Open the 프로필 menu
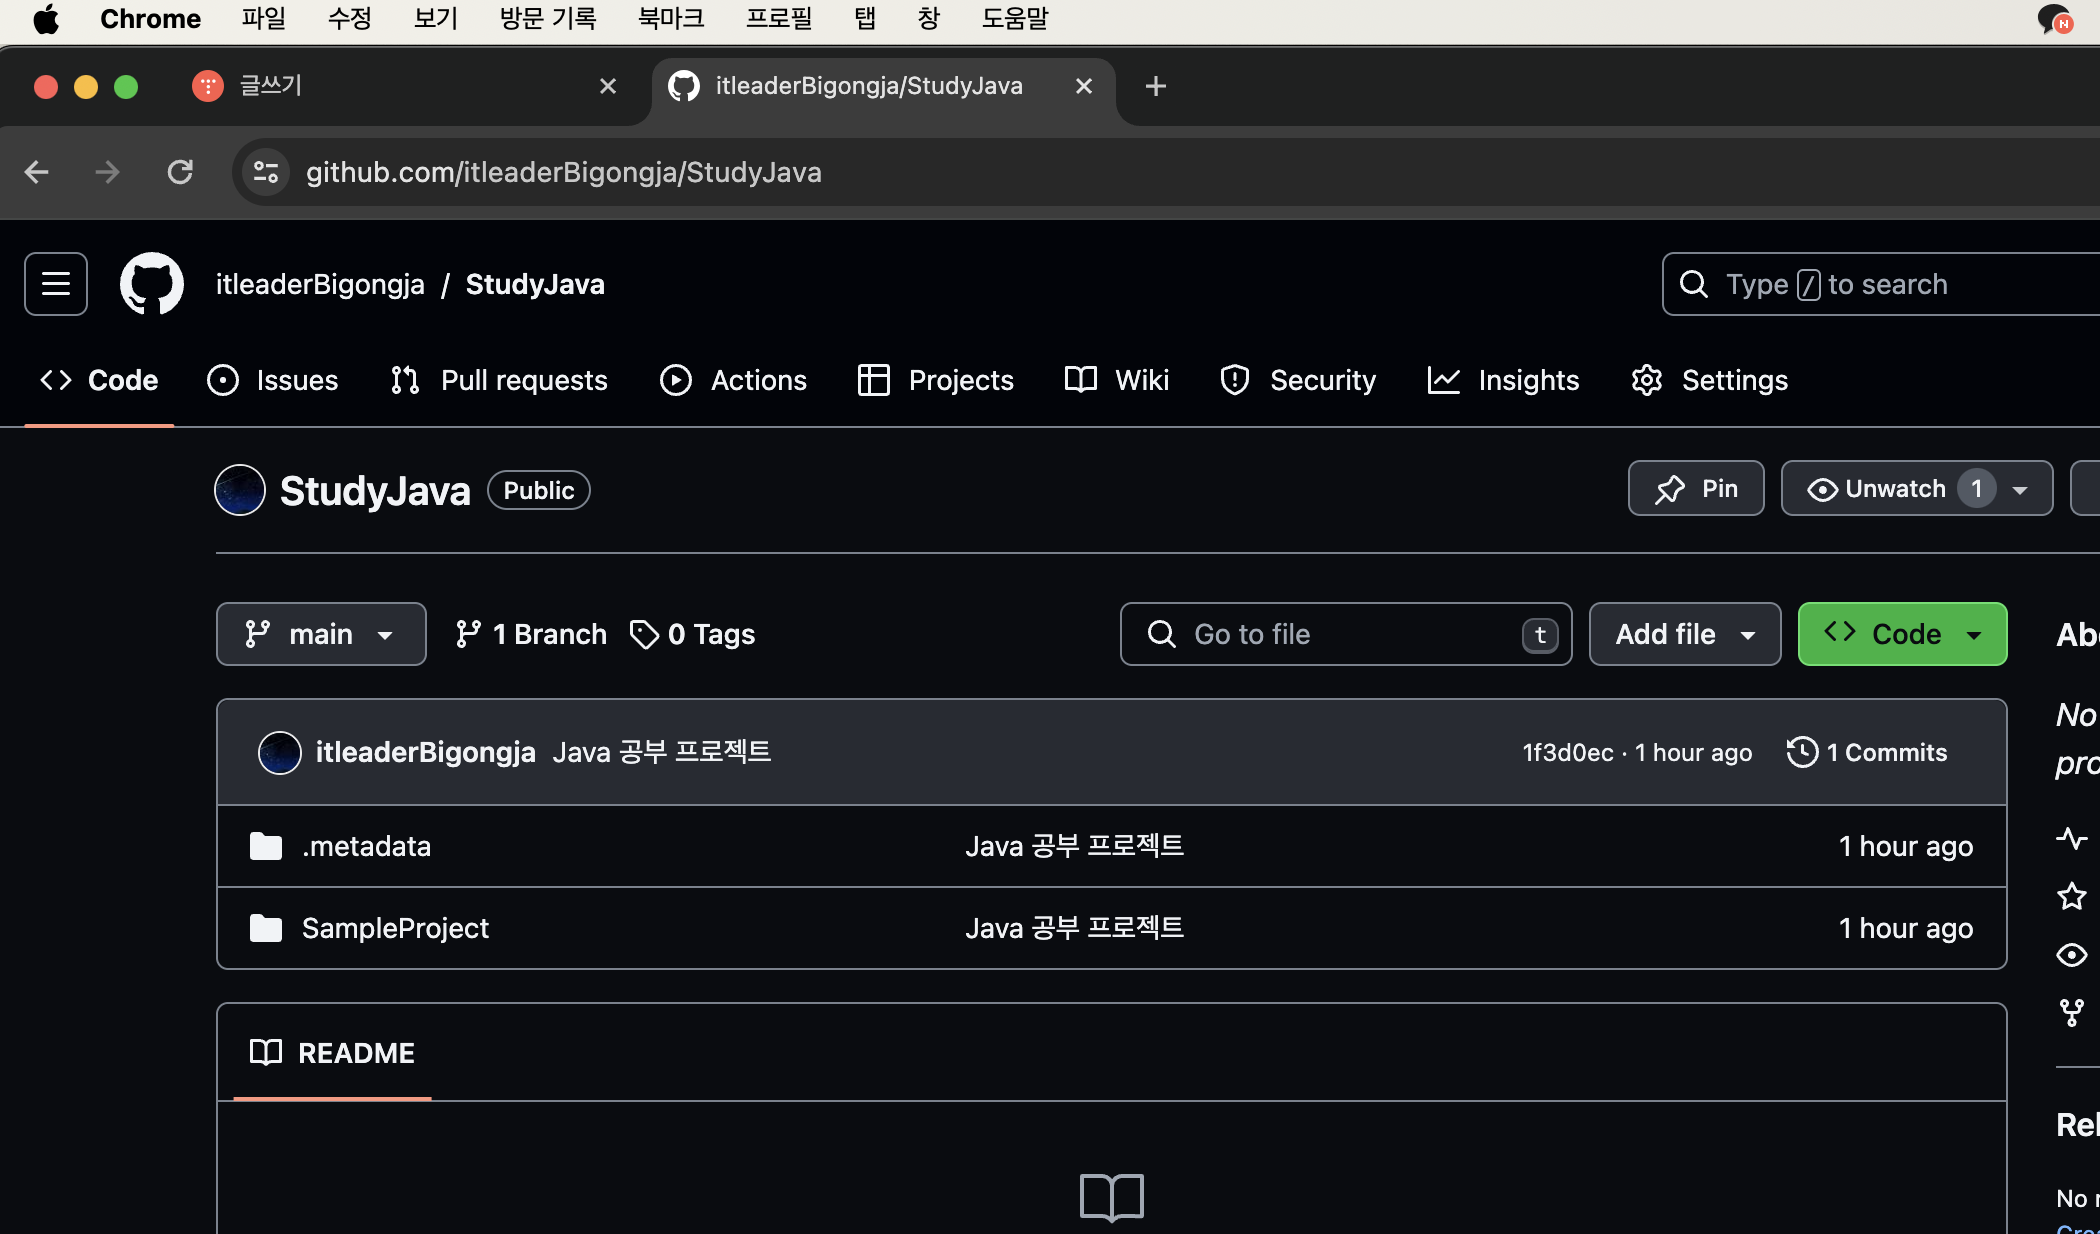The height and width of the screenshot is (1234, 2100). click(779, 19)
